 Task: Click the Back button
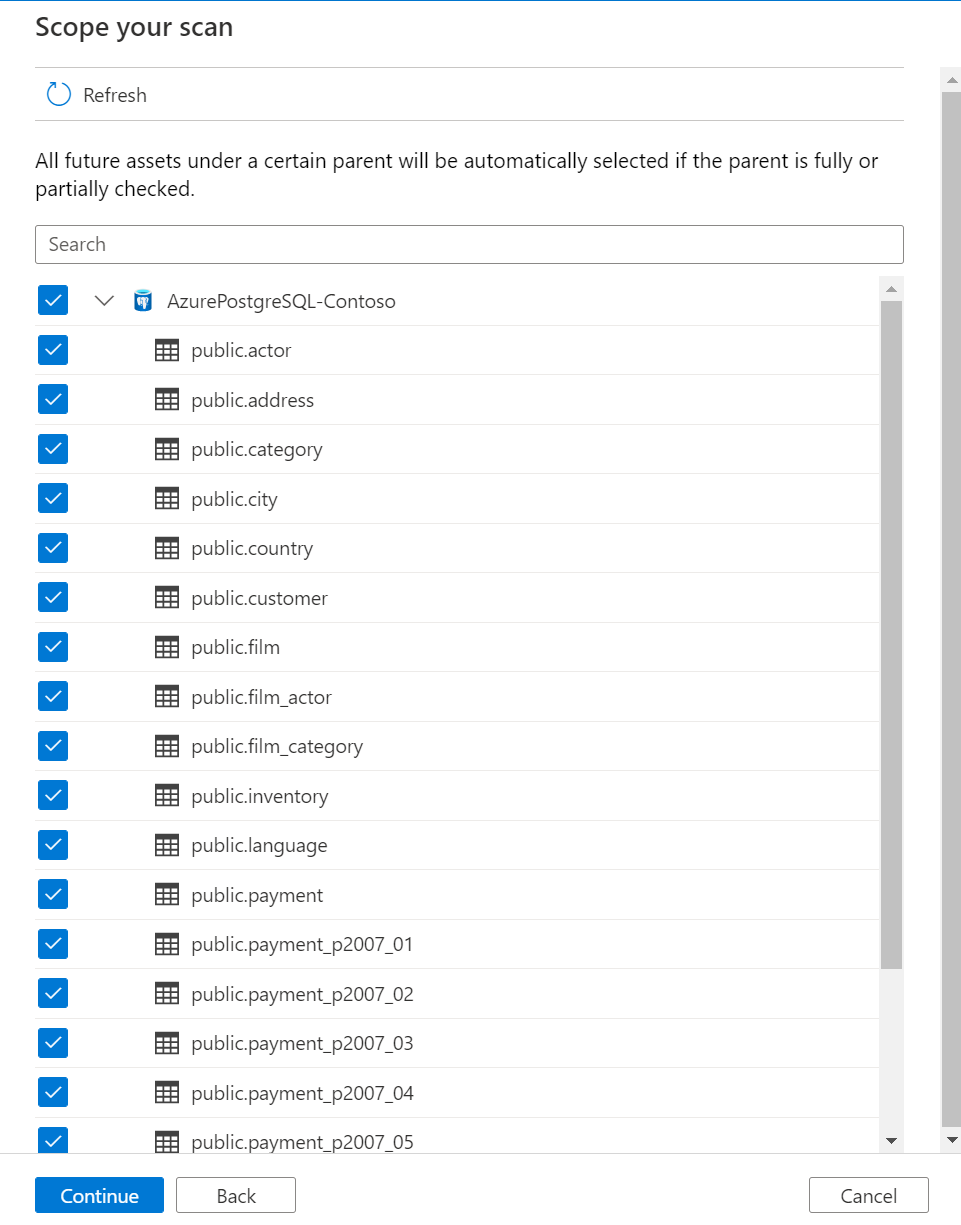click(236, 1196)
